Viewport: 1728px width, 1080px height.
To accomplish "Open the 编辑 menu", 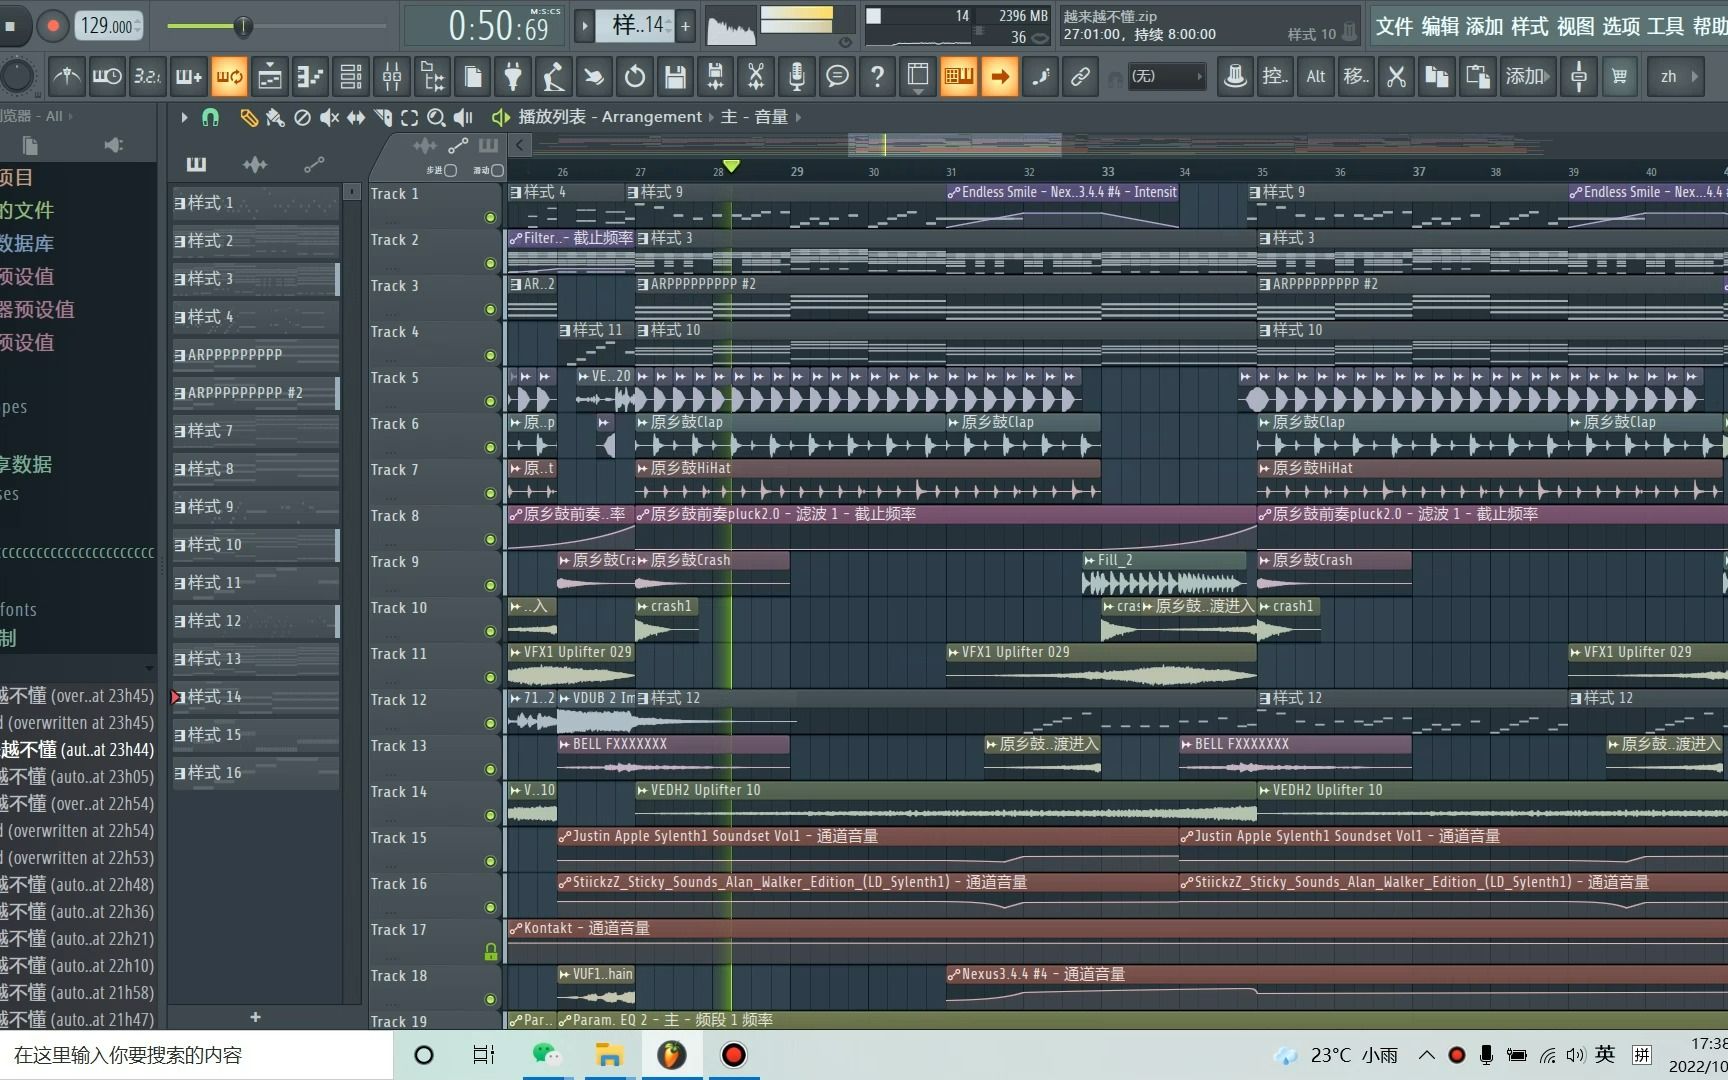I will 1440,26.
